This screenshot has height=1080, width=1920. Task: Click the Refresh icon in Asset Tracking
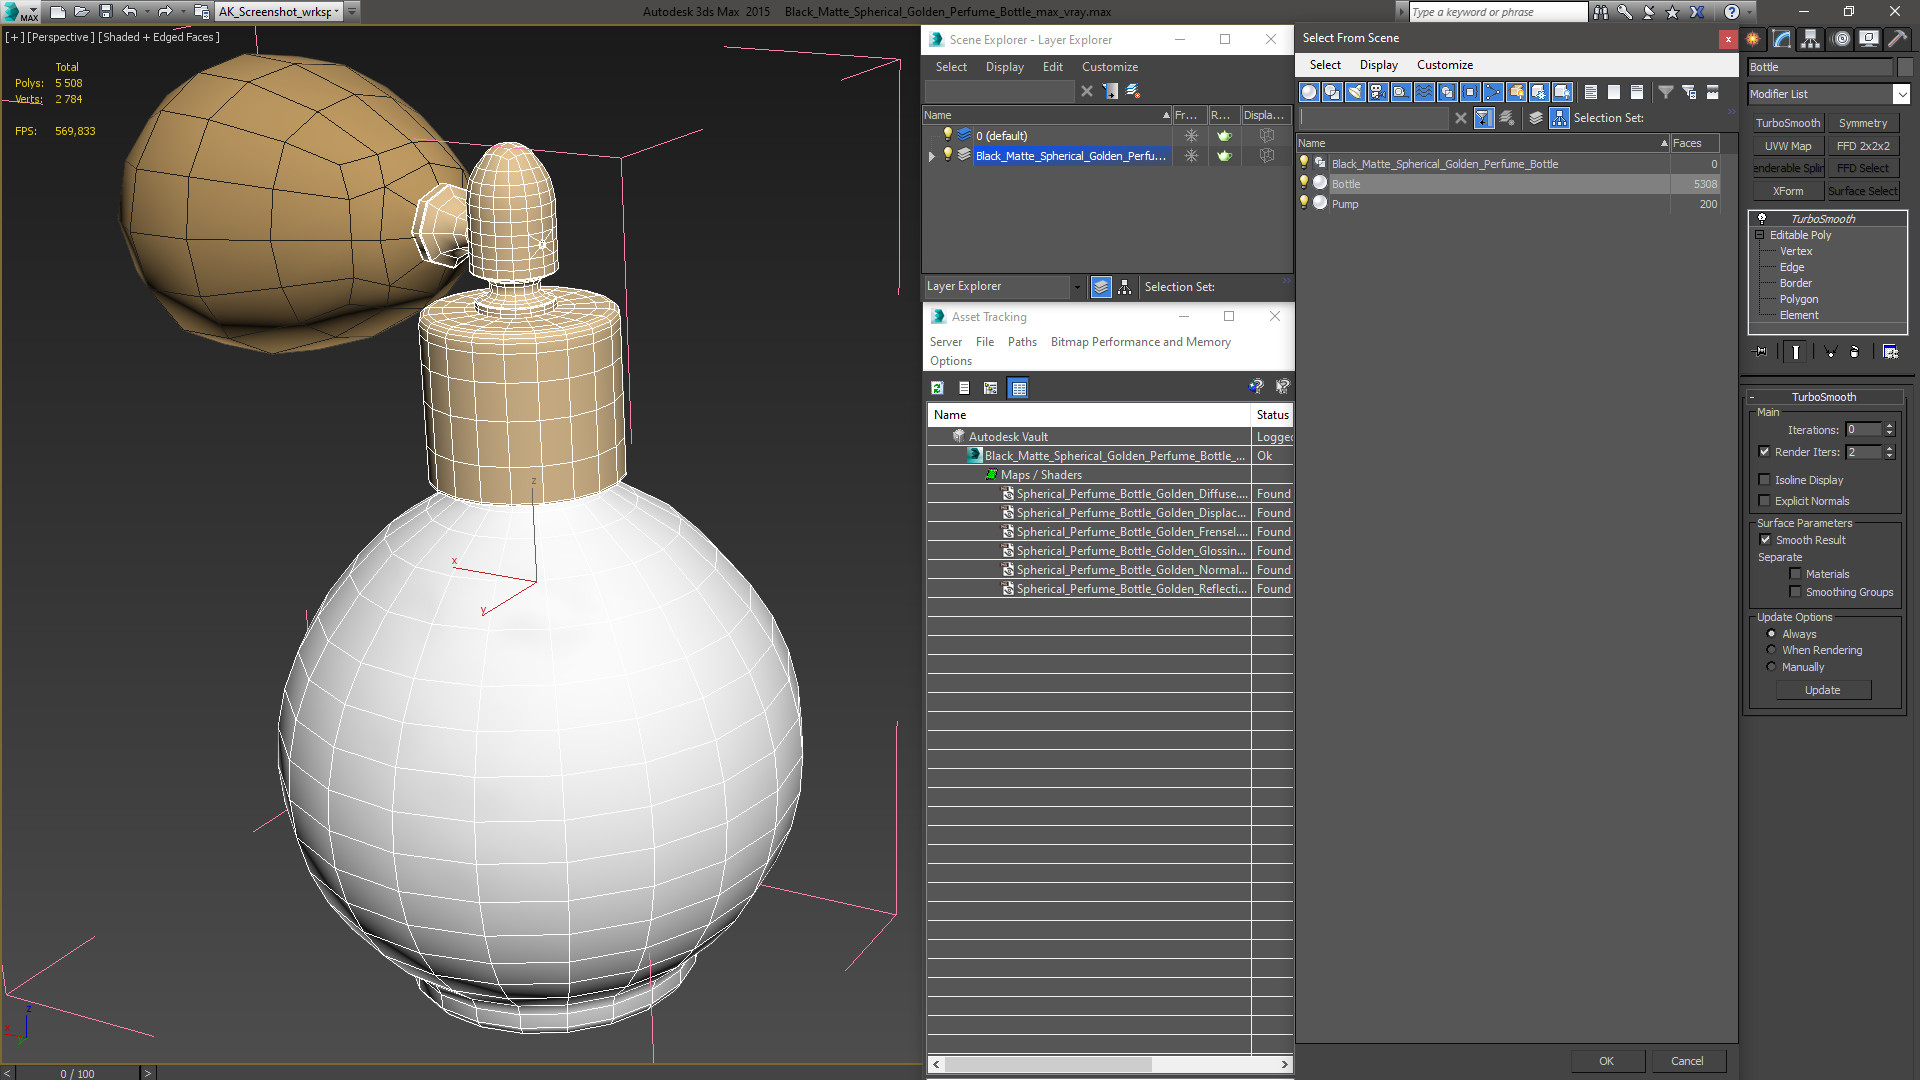pos(937,388)
